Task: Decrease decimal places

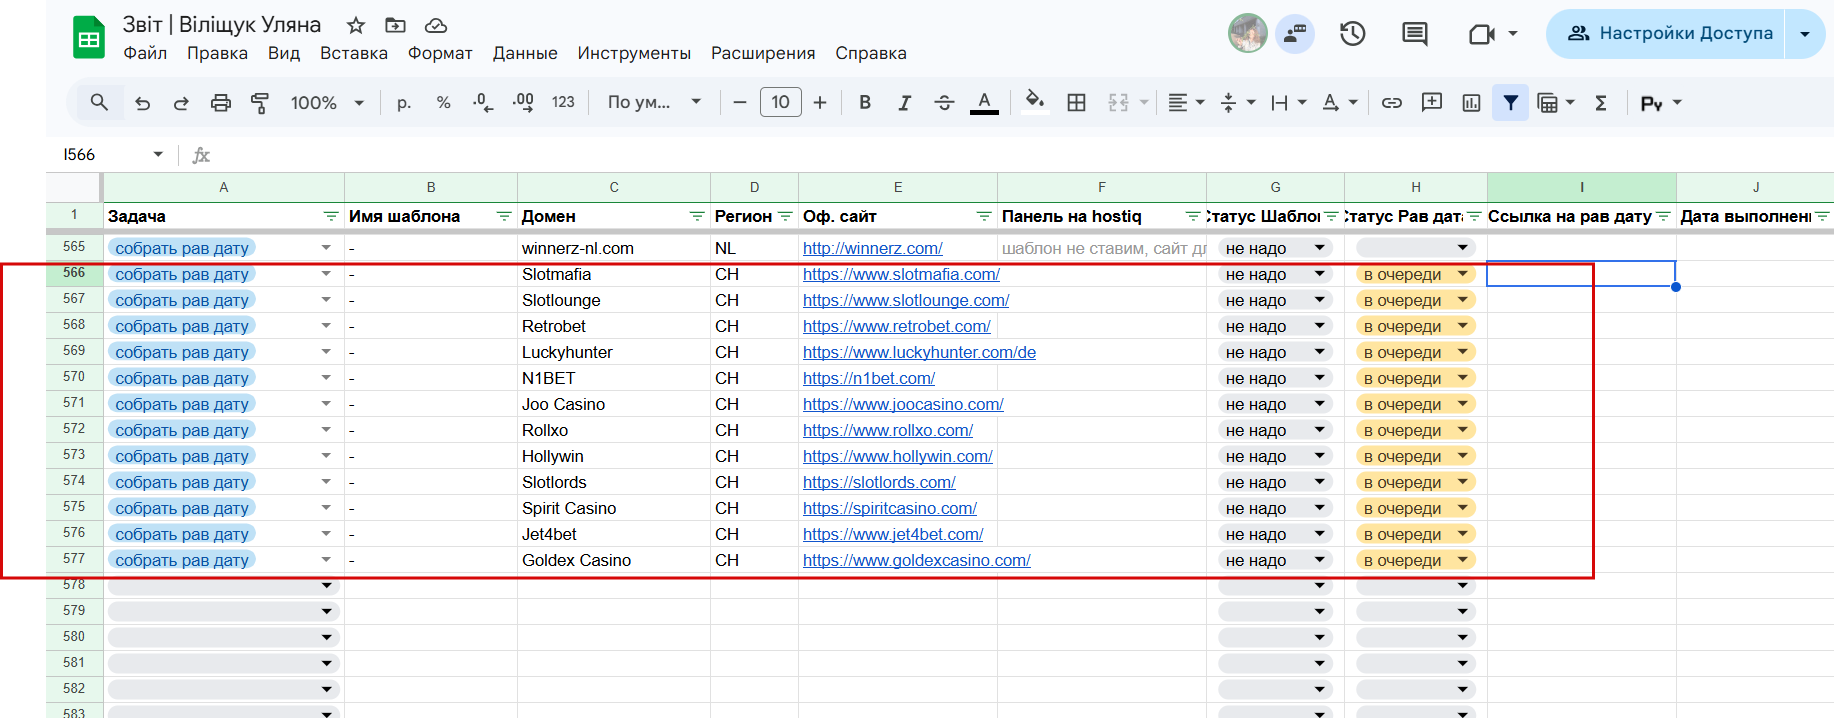Action: point(483,102)
